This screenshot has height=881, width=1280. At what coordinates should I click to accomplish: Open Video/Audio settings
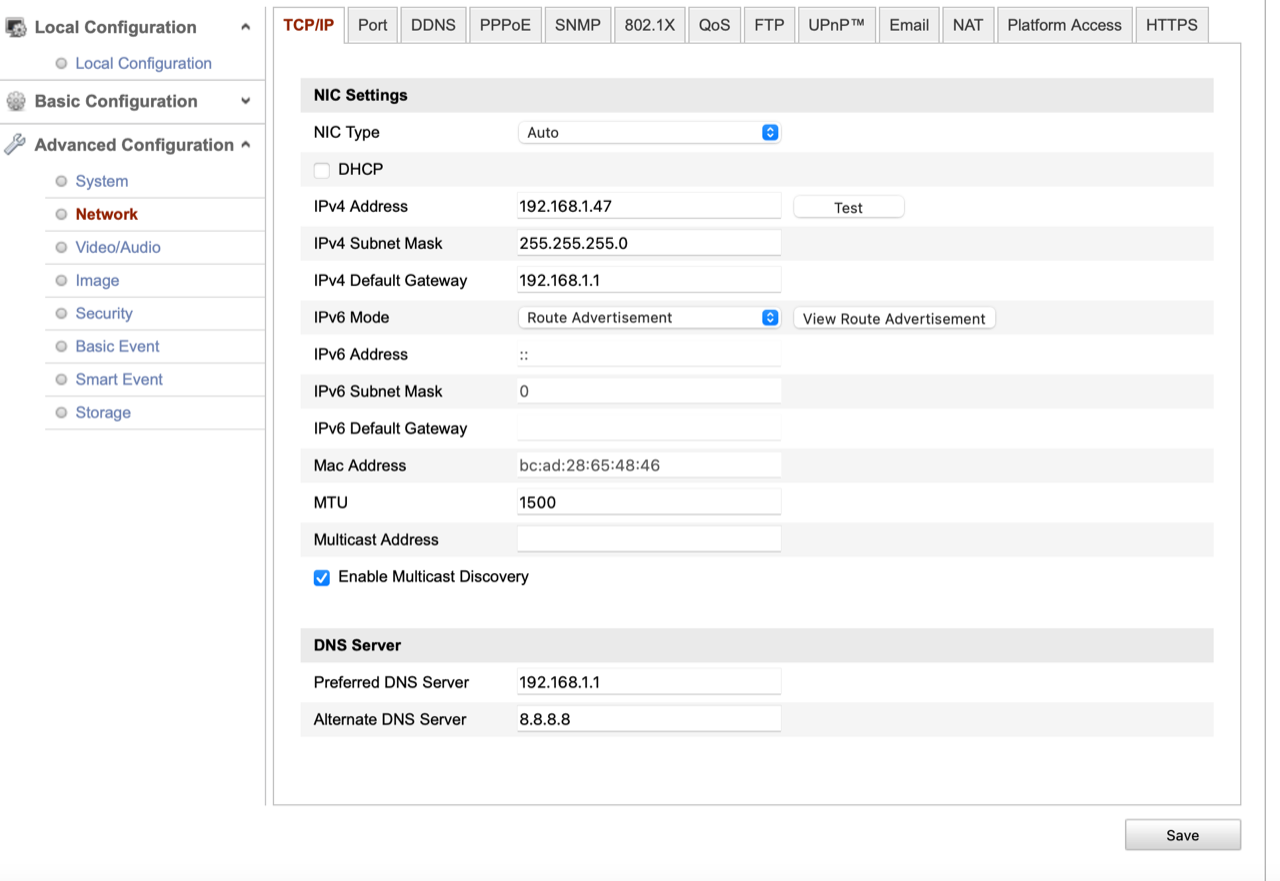pos(117,247)
